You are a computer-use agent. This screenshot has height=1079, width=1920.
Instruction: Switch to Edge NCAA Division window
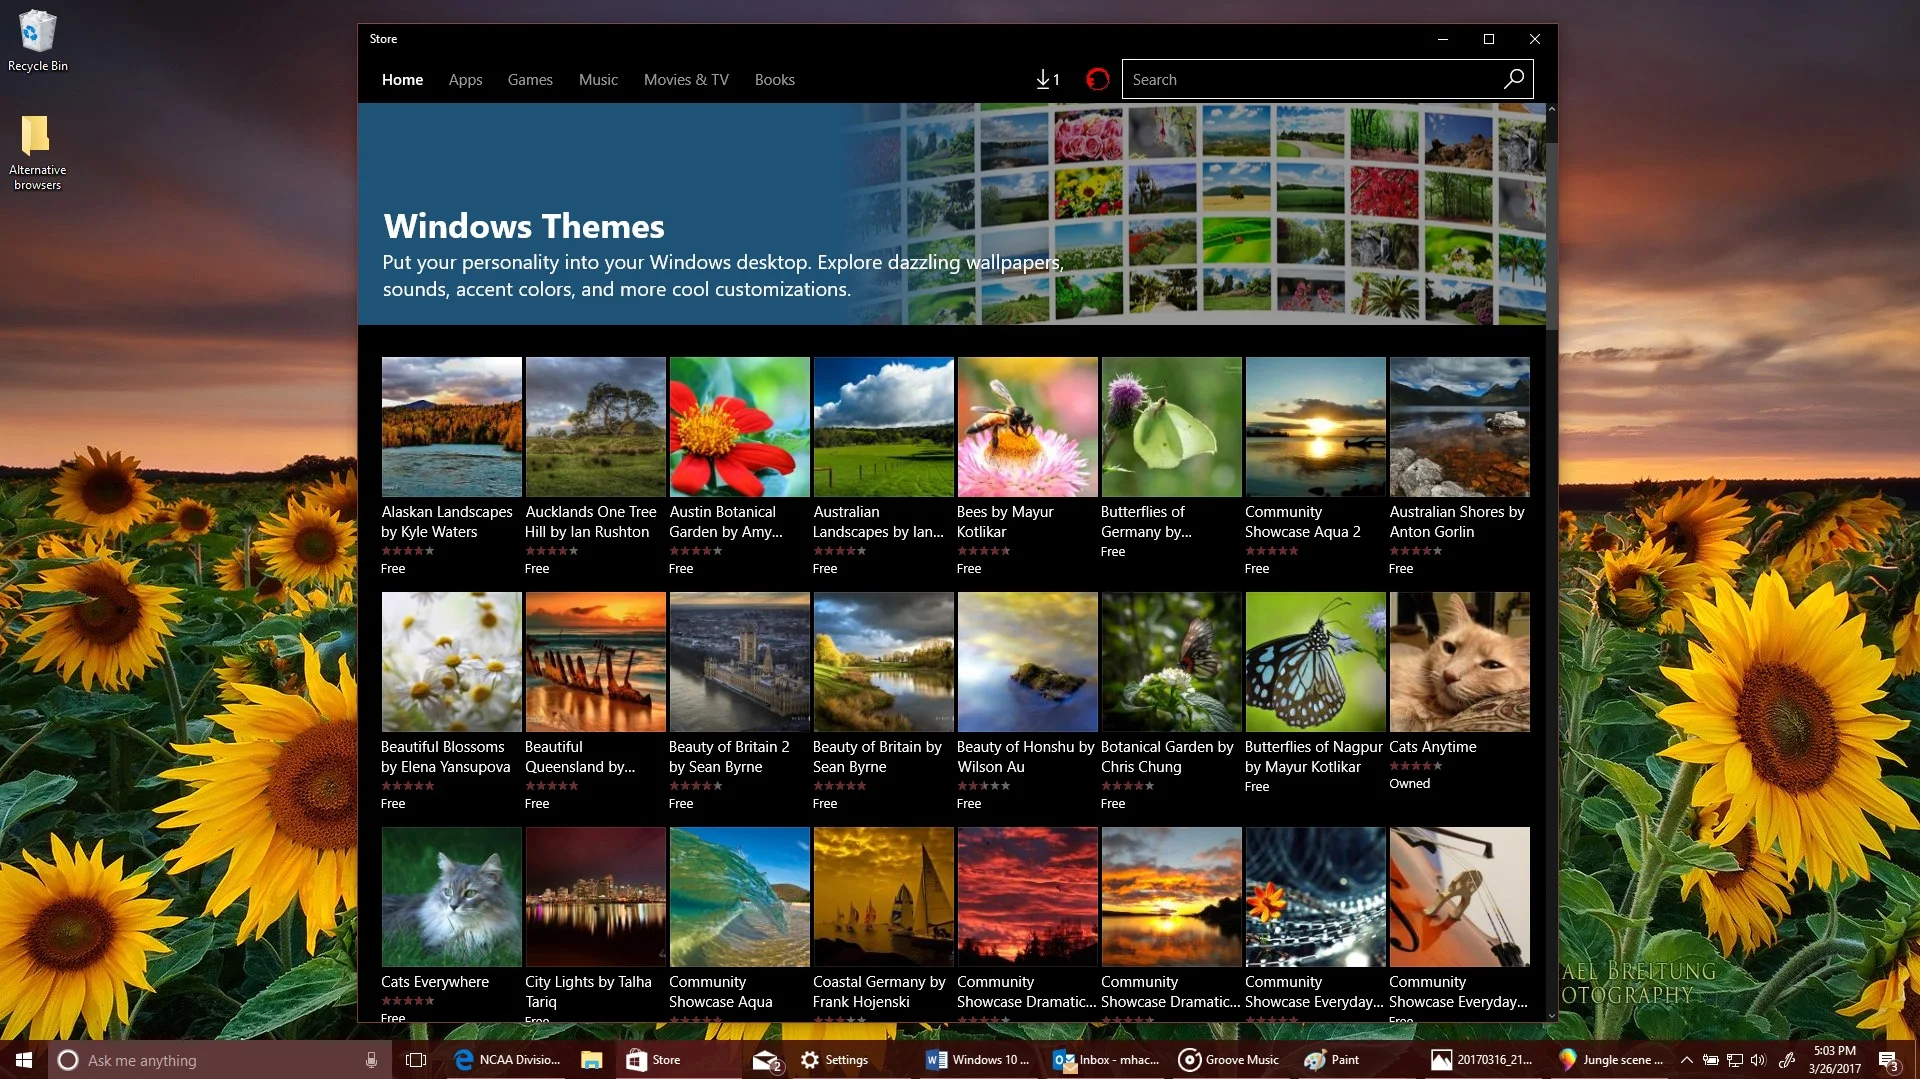[x=508, y=1060]
